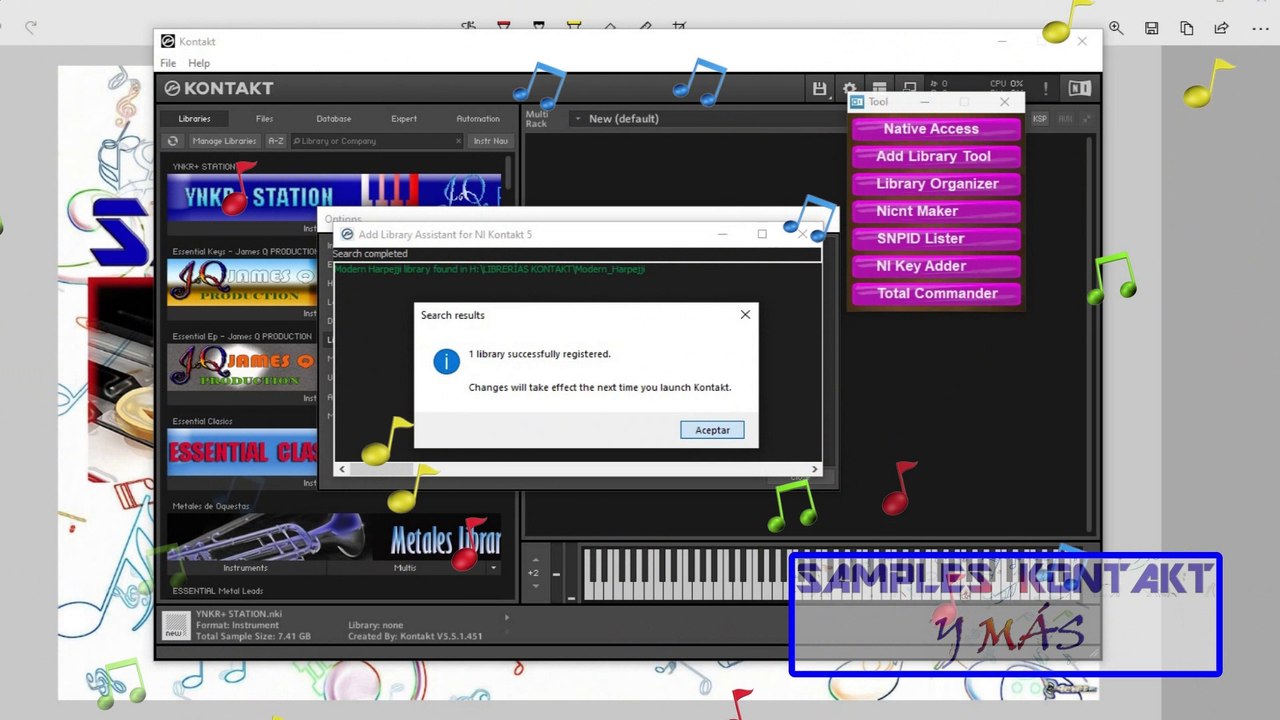
Task: Toggle the AUX button in rack header
Action: coord(1065,119)
